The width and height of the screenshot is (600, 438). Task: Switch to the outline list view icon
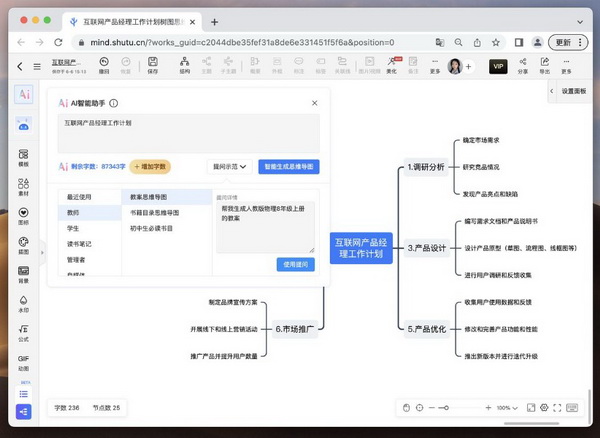pyautogui.click(x=24, y=394)
